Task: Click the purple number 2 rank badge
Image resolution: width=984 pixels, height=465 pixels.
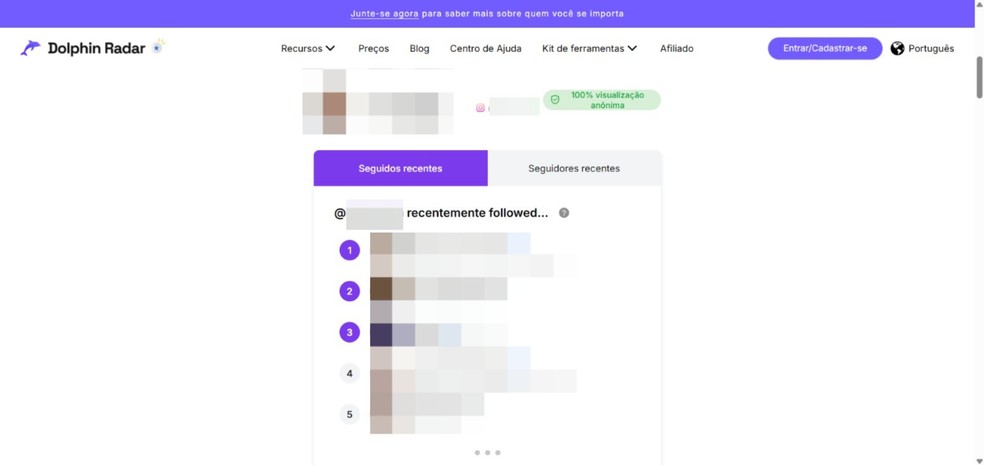Action: point(349,291)
